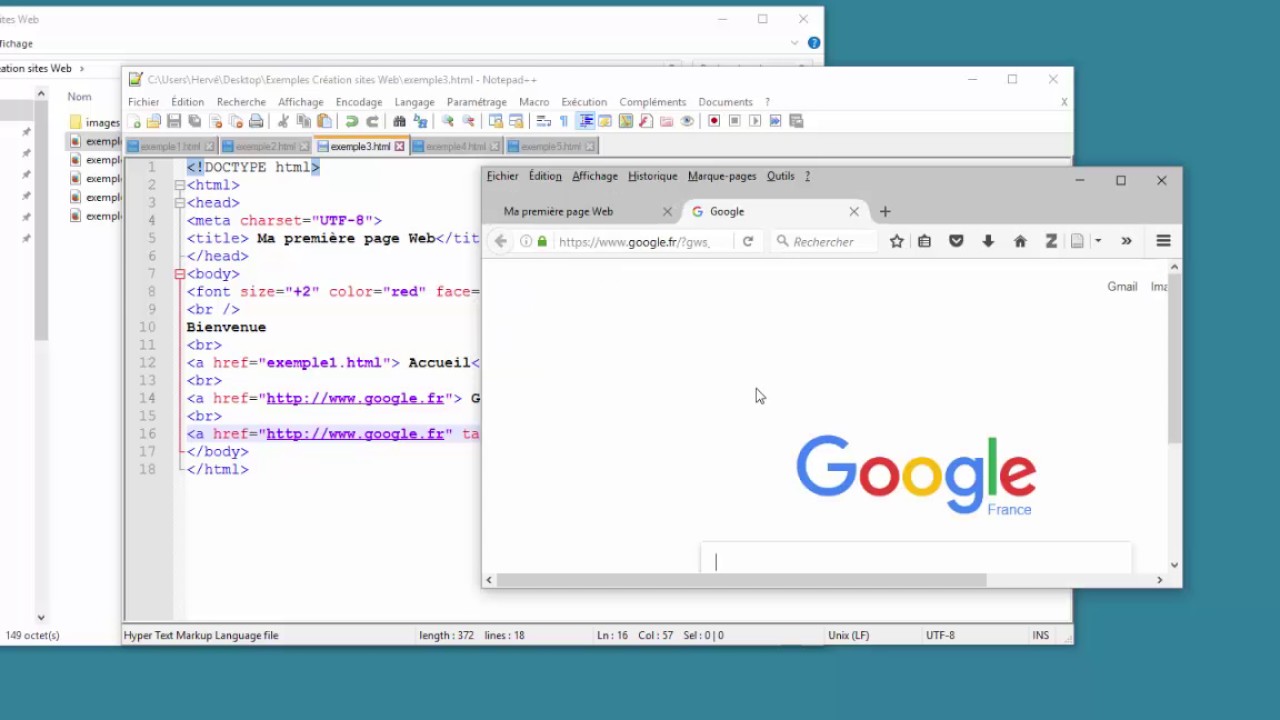Open Find with the binoculars icon
Screen dimensions: 1280x720
[399, 121]
